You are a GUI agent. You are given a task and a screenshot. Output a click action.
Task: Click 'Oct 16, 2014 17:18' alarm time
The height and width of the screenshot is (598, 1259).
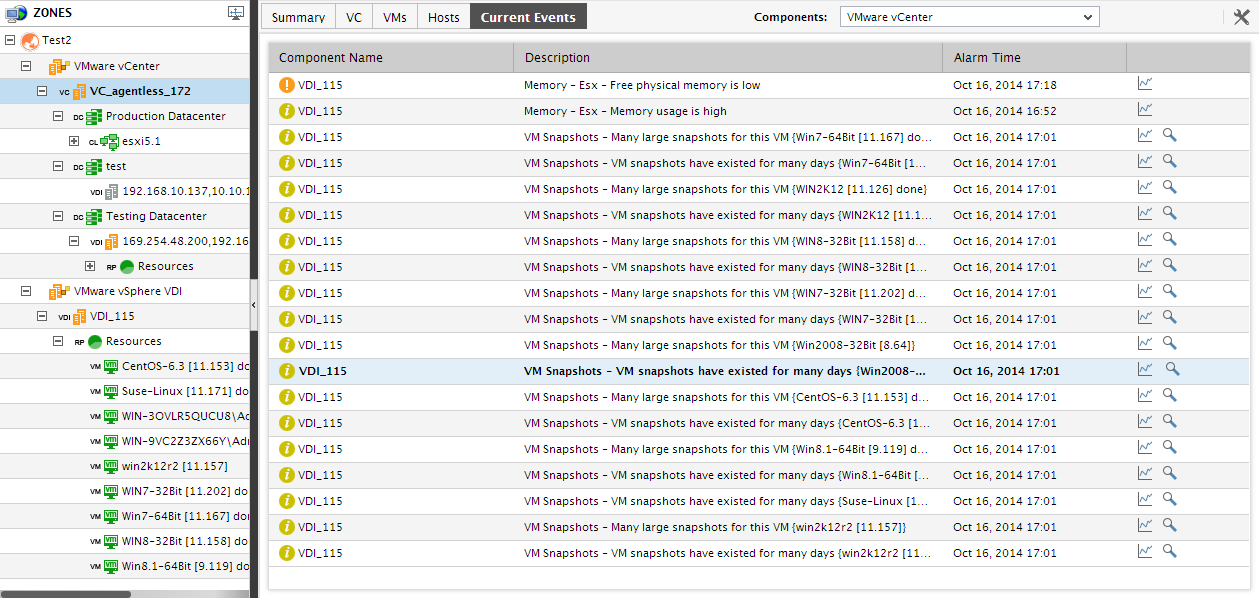coord(1004,85)
